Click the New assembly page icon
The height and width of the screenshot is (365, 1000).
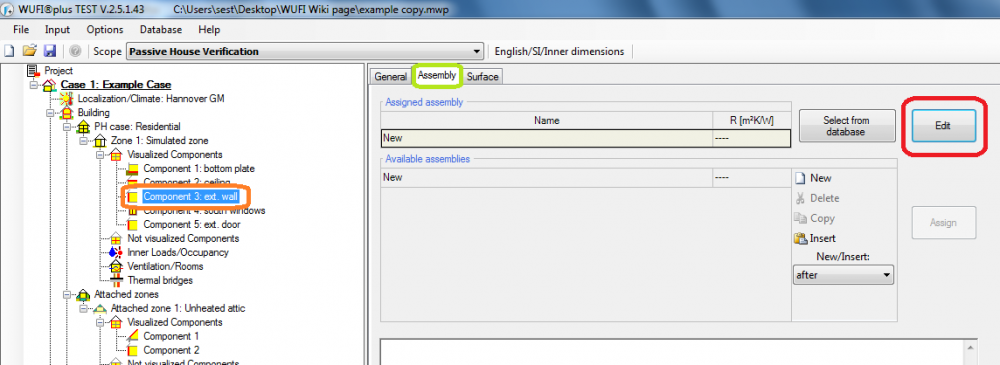[x=800, y=178]
